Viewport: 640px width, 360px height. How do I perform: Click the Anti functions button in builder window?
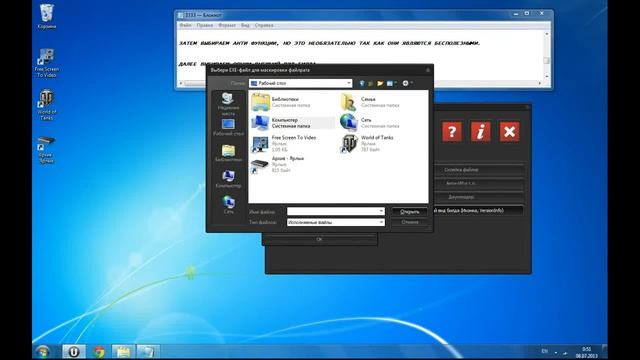click(x=461, y=184)
